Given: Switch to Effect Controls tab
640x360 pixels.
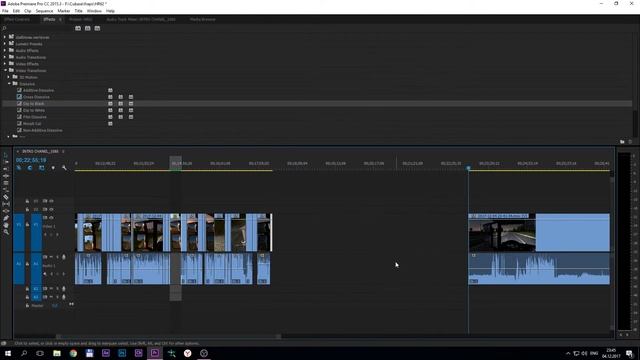Looking at the screenshot, I should [17, 19].
